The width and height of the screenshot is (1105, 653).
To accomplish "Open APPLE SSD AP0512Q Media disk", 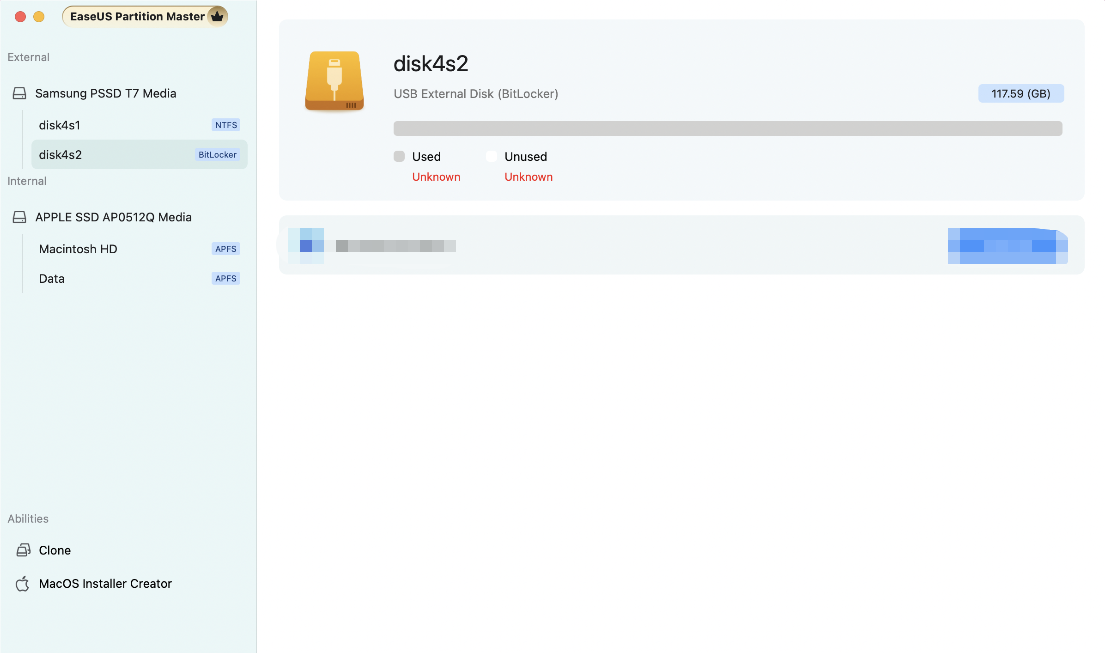I will point(113,217).
